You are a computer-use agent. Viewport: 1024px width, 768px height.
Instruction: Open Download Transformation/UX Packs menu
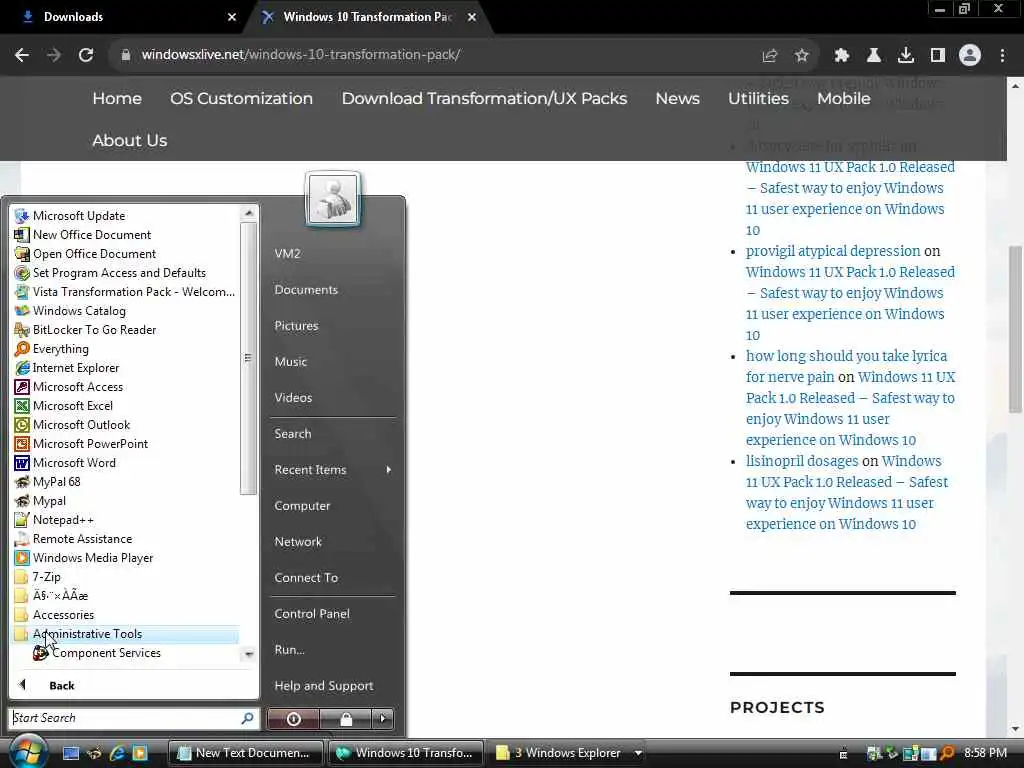[x=484, y=99]
